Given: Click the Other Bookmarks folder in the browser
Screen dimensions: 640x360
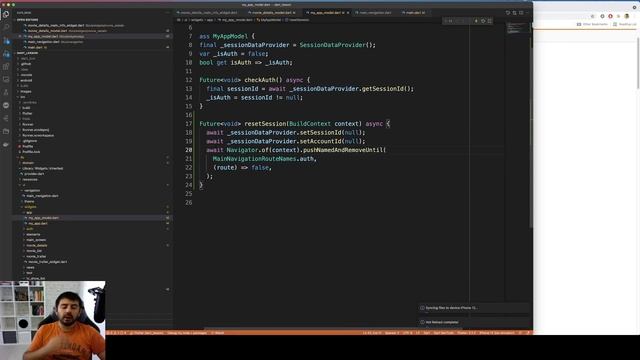Looking at the screenshot, I should pos(592,24).
